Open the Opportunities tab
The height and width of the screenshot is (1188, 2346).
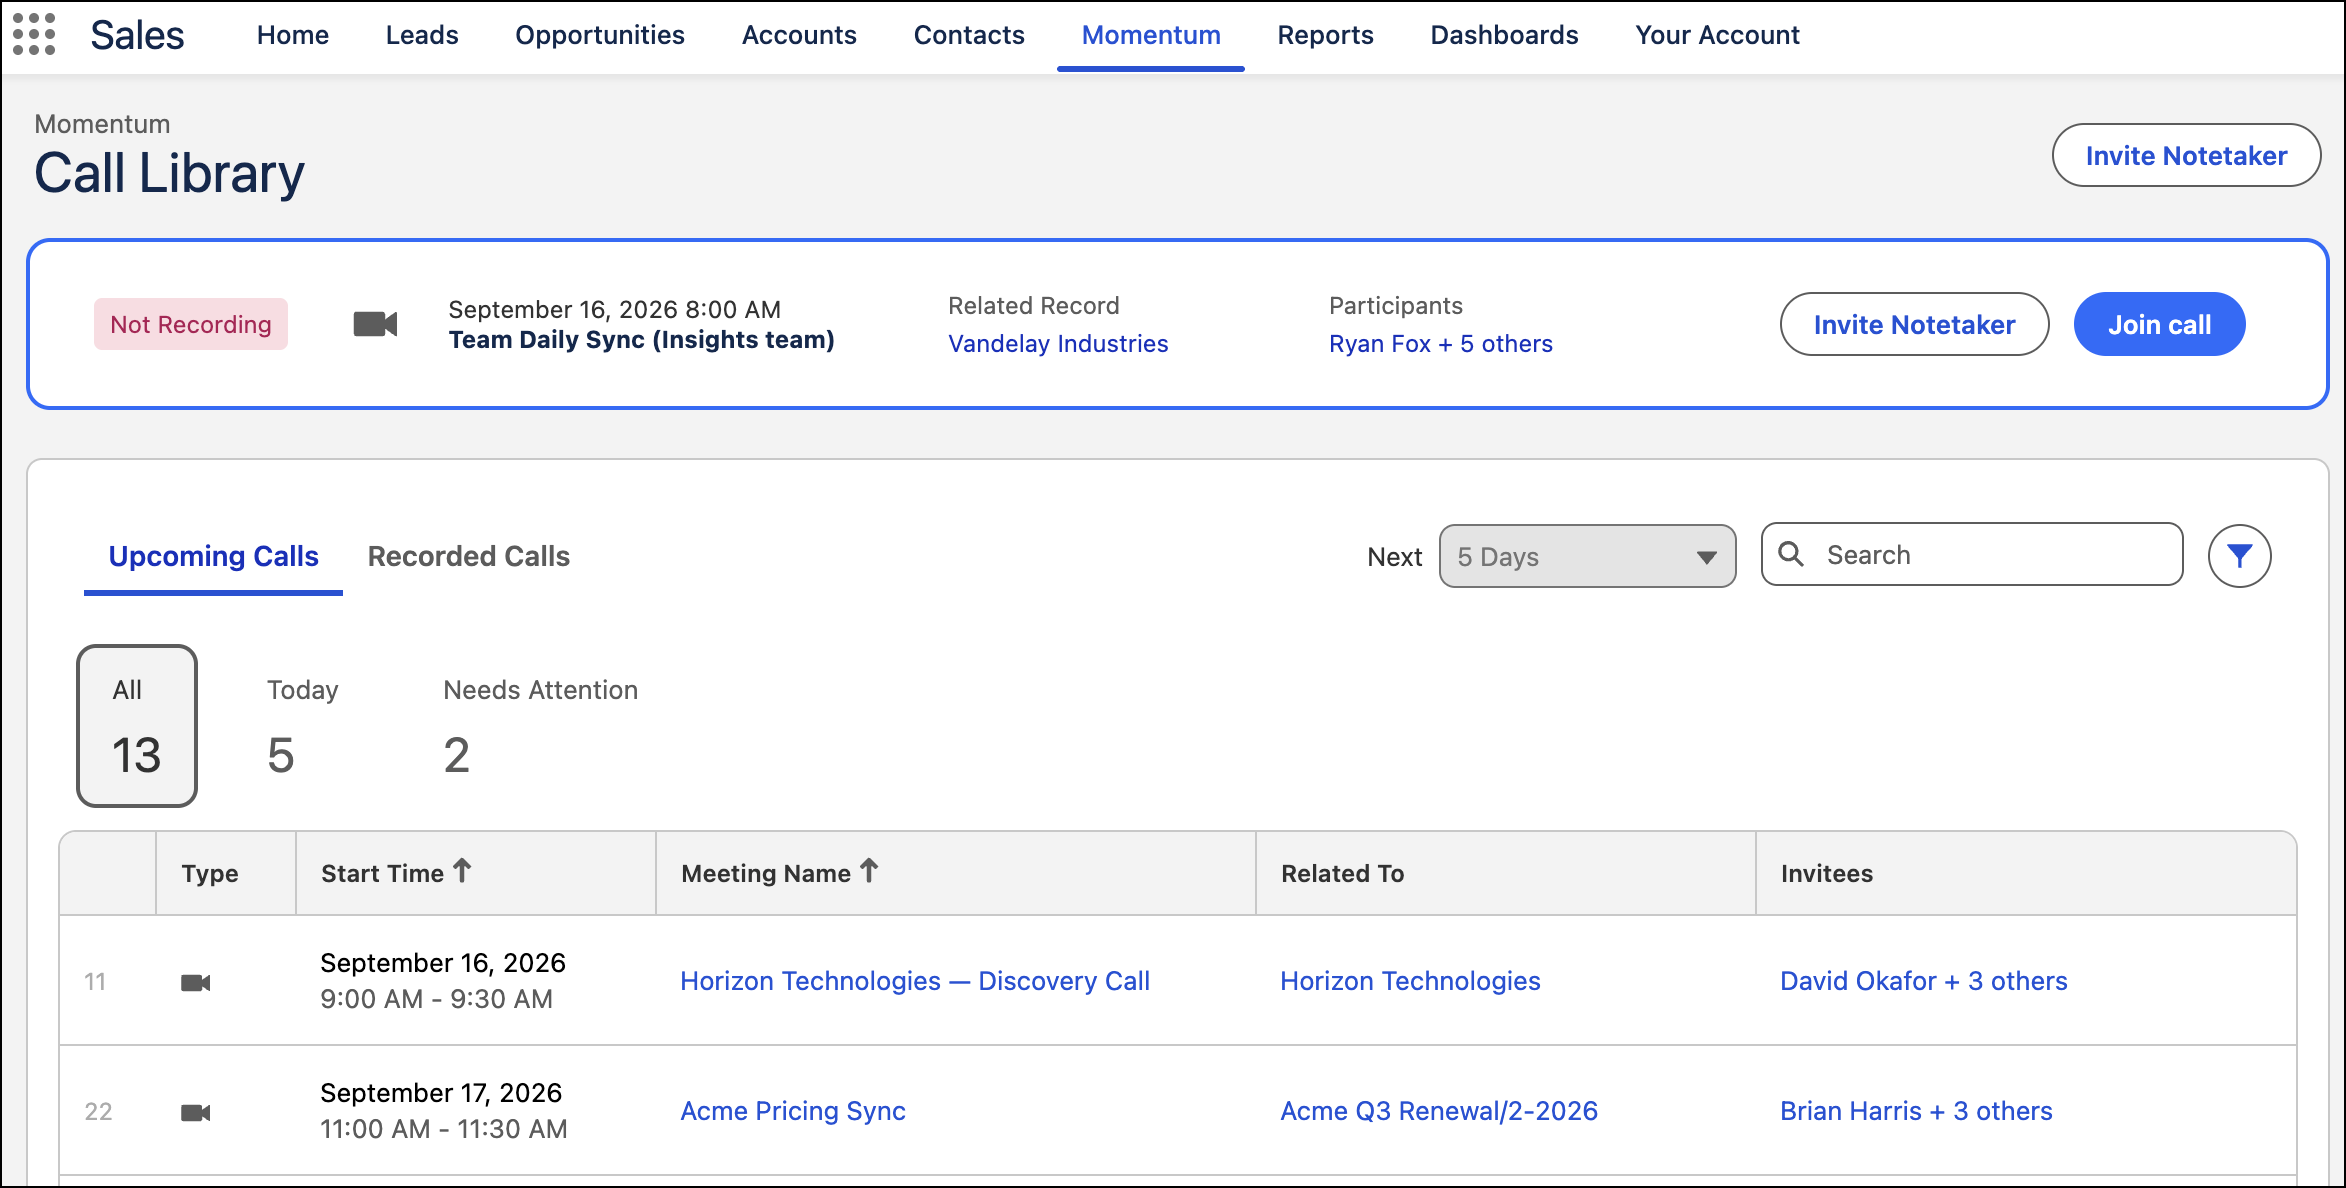coord(600,35)
